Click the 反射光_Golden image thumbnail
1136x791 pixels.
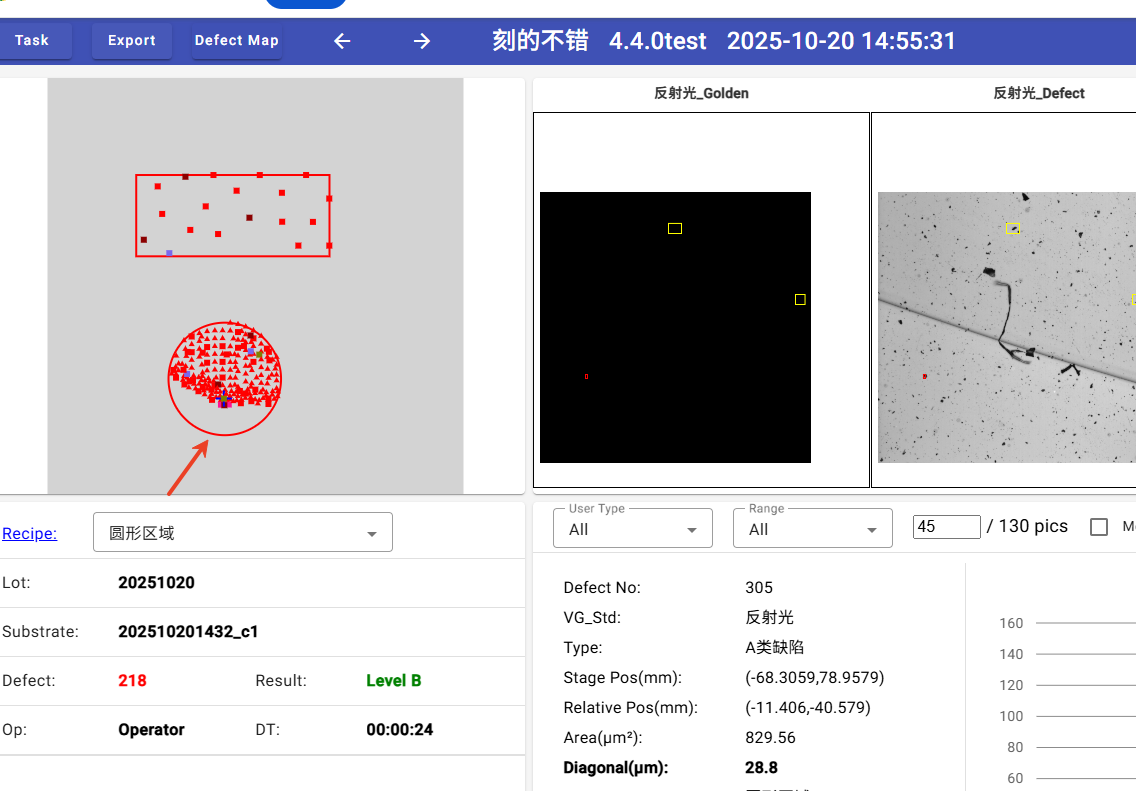(x=675, y=327)
